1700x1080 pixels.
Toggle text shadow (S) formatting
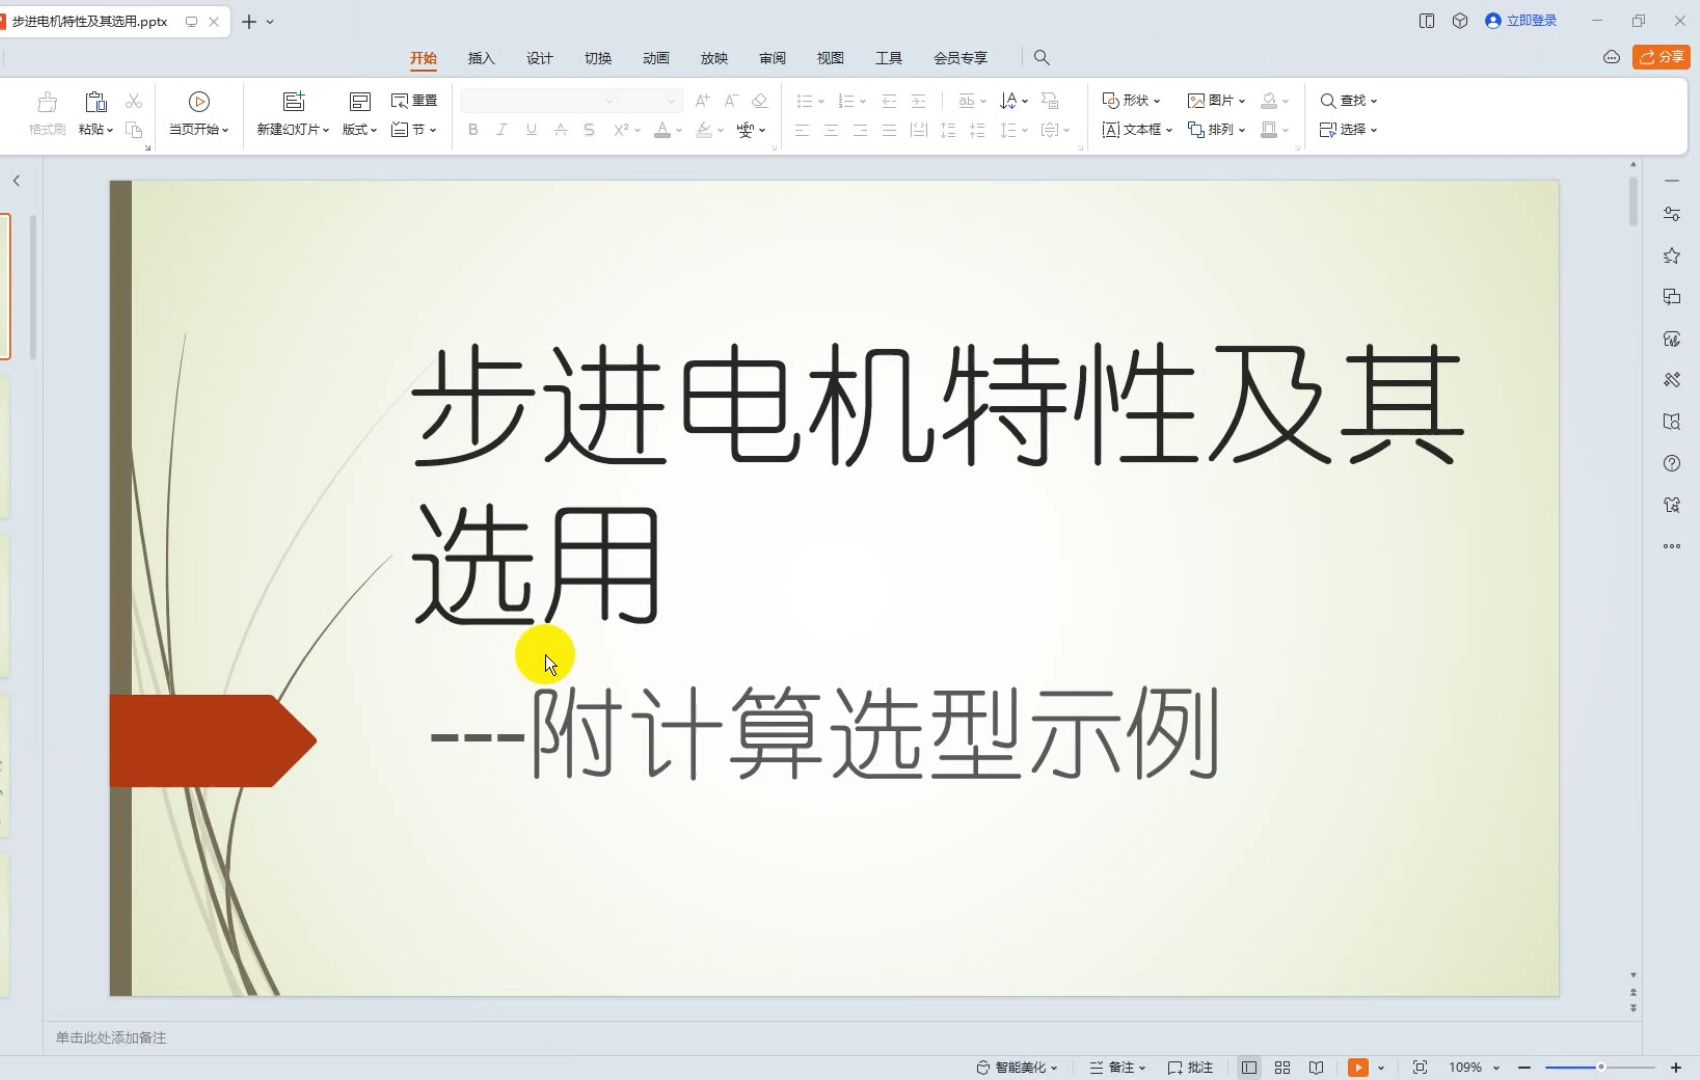(x=589, y=130)
